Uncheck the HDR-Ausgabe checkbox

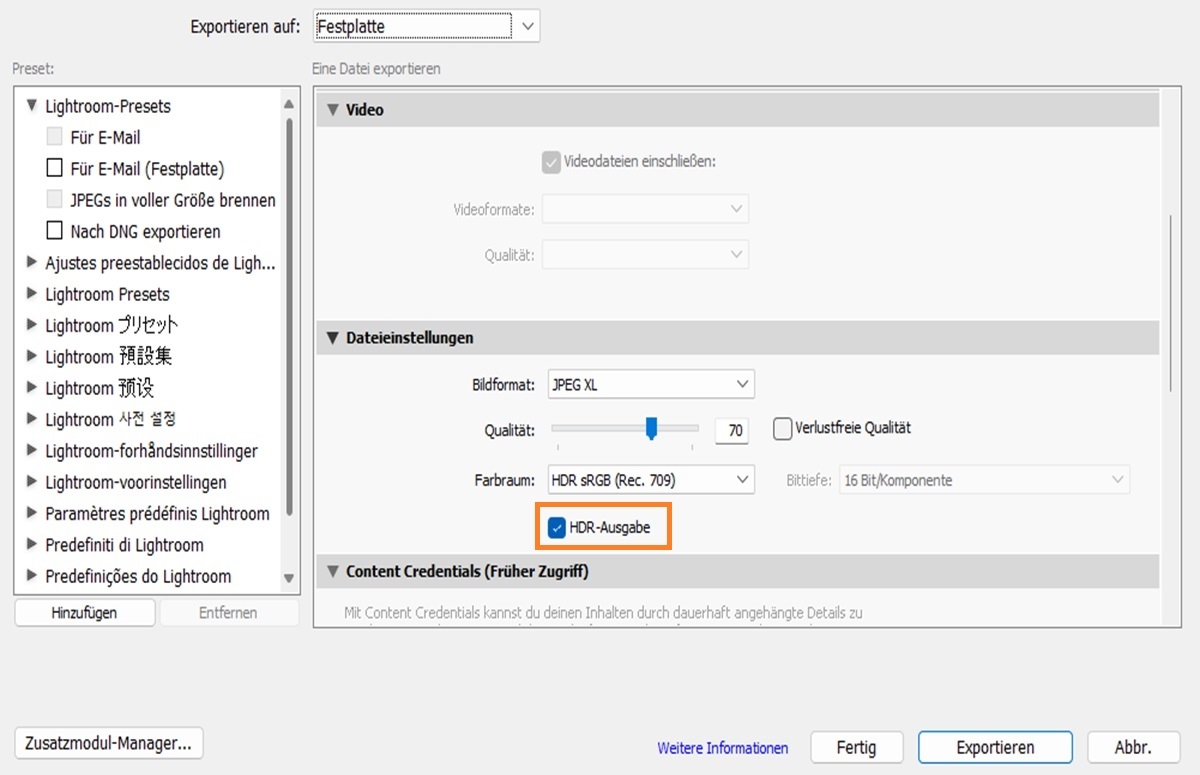(557, 527)
